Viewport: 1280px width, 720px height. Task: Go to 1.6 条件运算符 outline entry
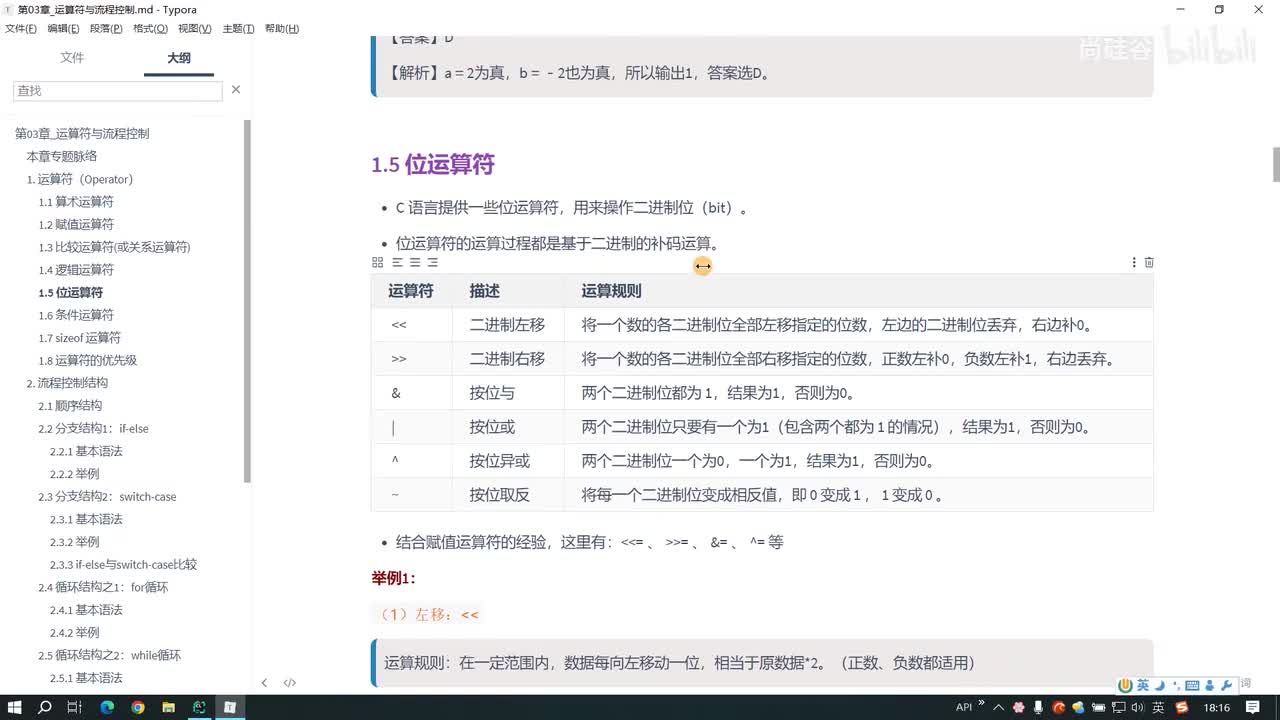[x=76, y=315]
